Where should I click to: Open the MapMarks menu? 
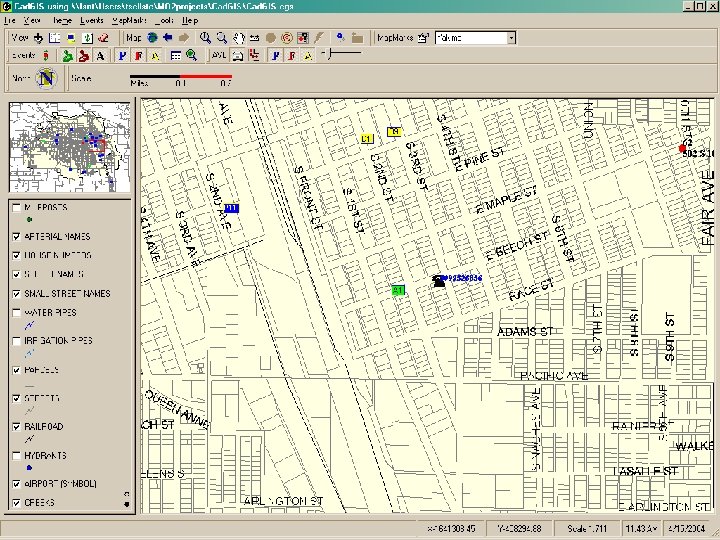tap(129, 20)
